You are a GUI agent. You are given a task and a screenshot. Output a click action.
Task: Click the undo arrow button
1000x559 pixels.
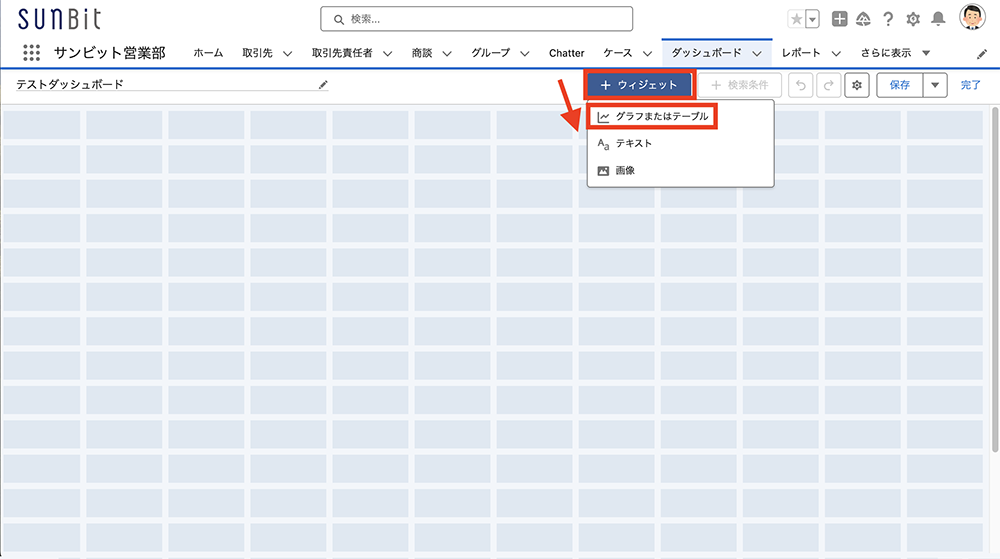click(x=800, y=85)
